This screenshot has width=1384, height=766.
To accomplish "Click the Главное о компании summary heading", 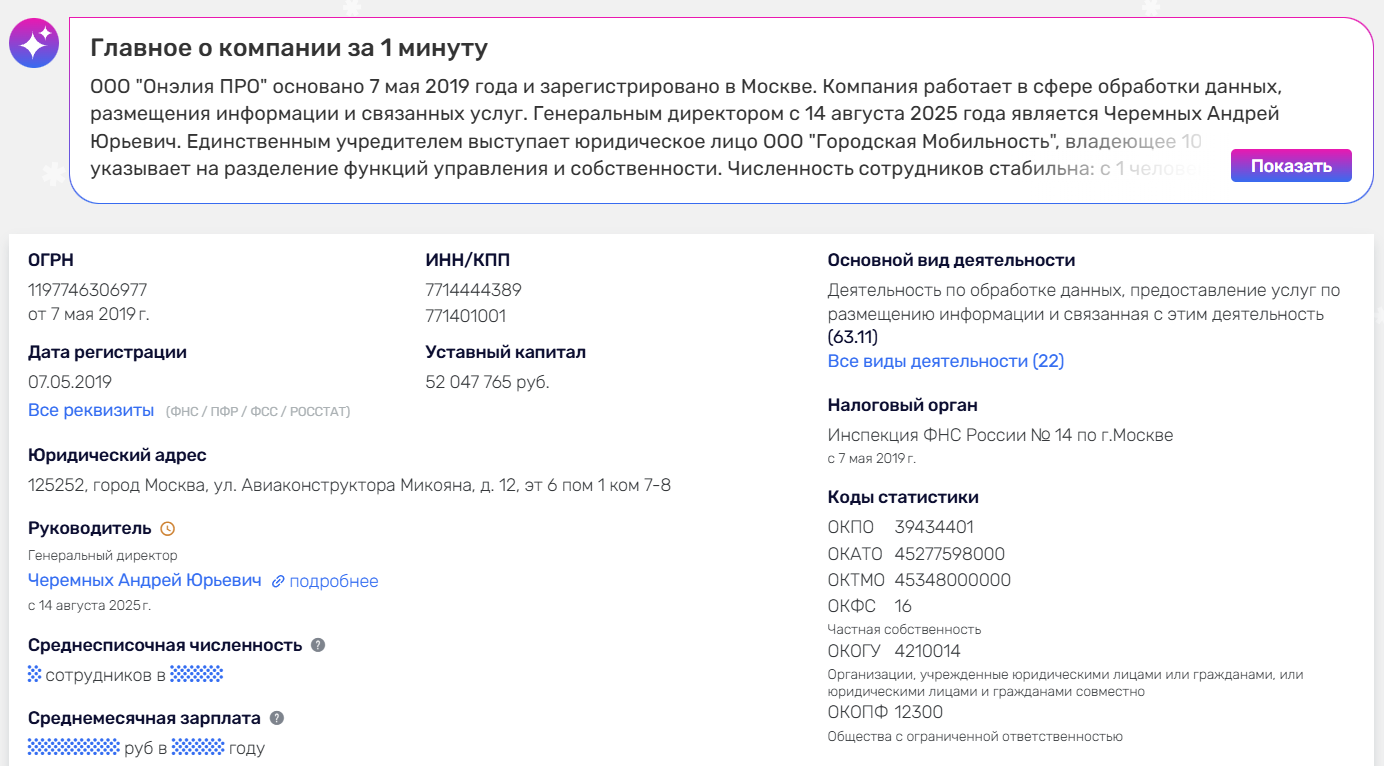I will (289, 48).
